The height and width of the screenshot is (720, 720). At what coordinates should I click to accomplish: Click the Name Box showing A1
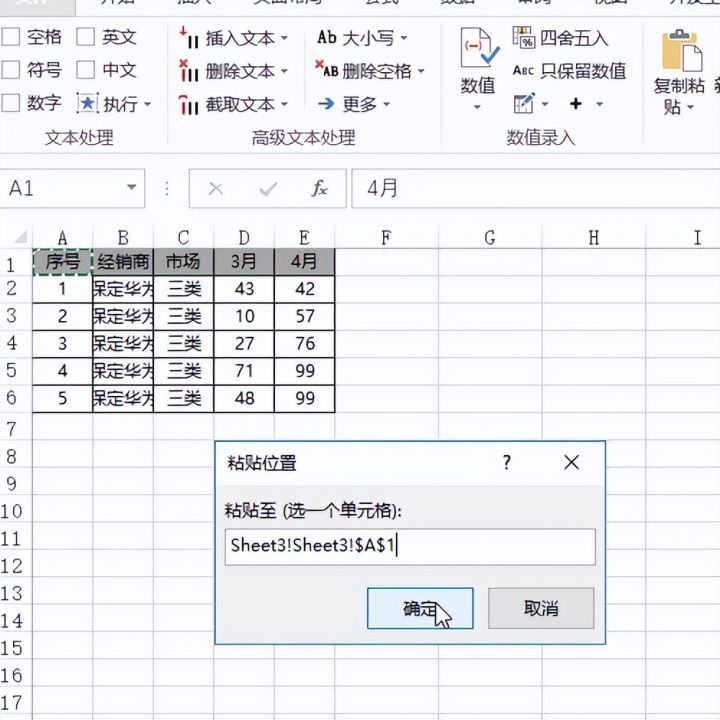(72, 188)
